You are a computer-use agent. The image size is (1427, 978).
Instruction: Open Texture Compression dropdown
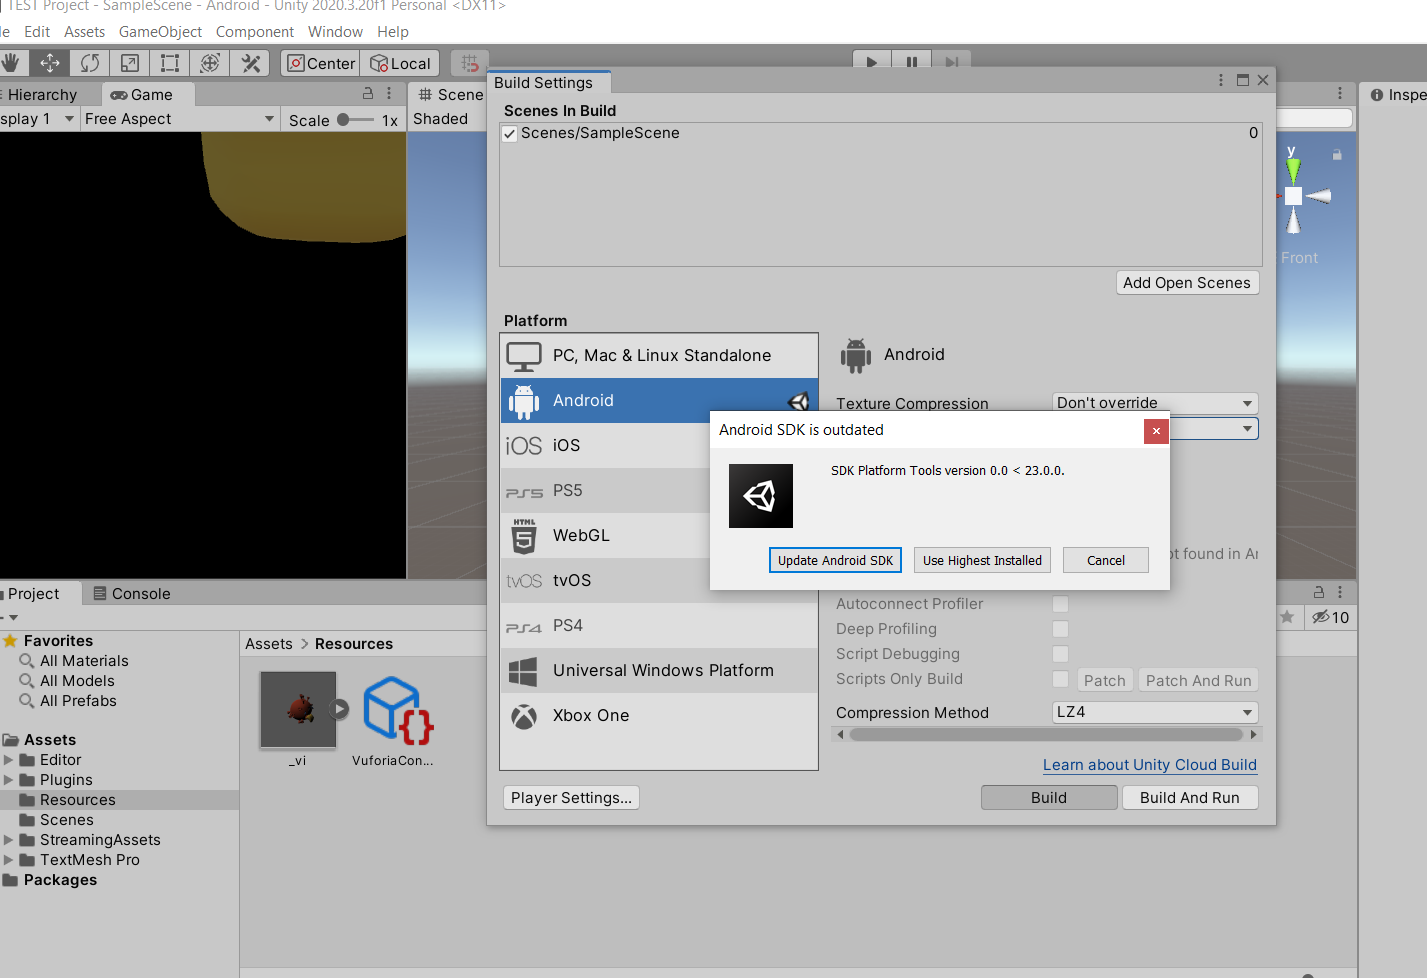pyautogui.click(x=1155, y=402)
